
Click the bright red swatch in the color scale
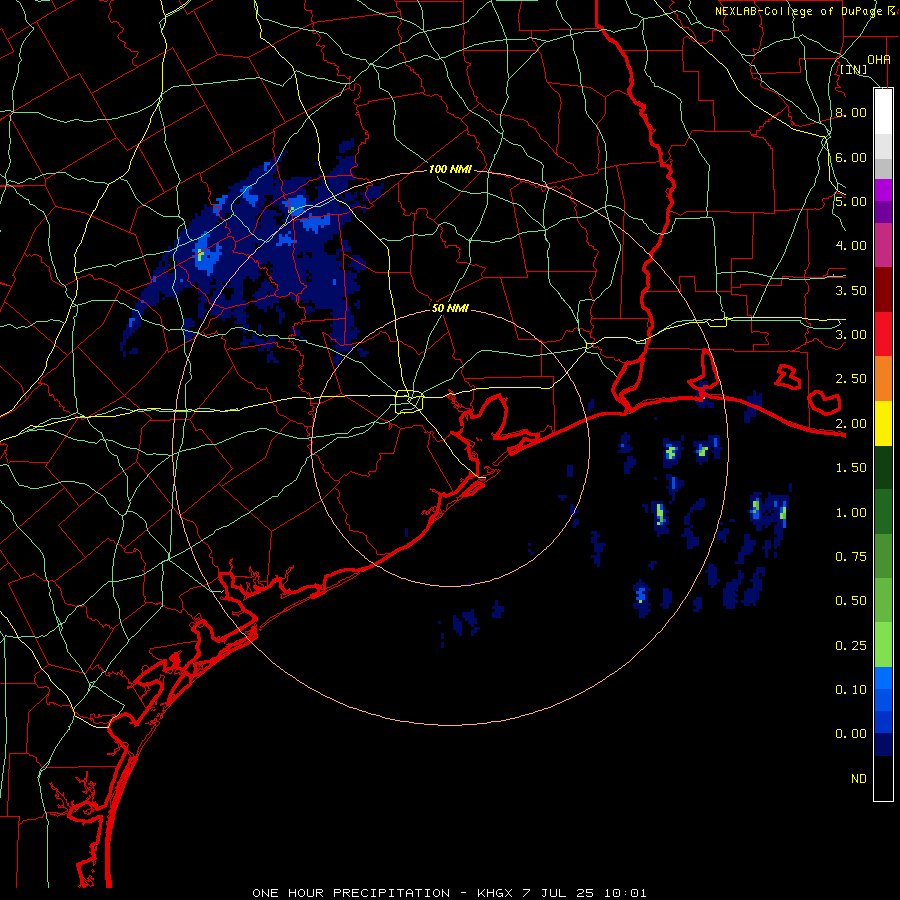883,335
